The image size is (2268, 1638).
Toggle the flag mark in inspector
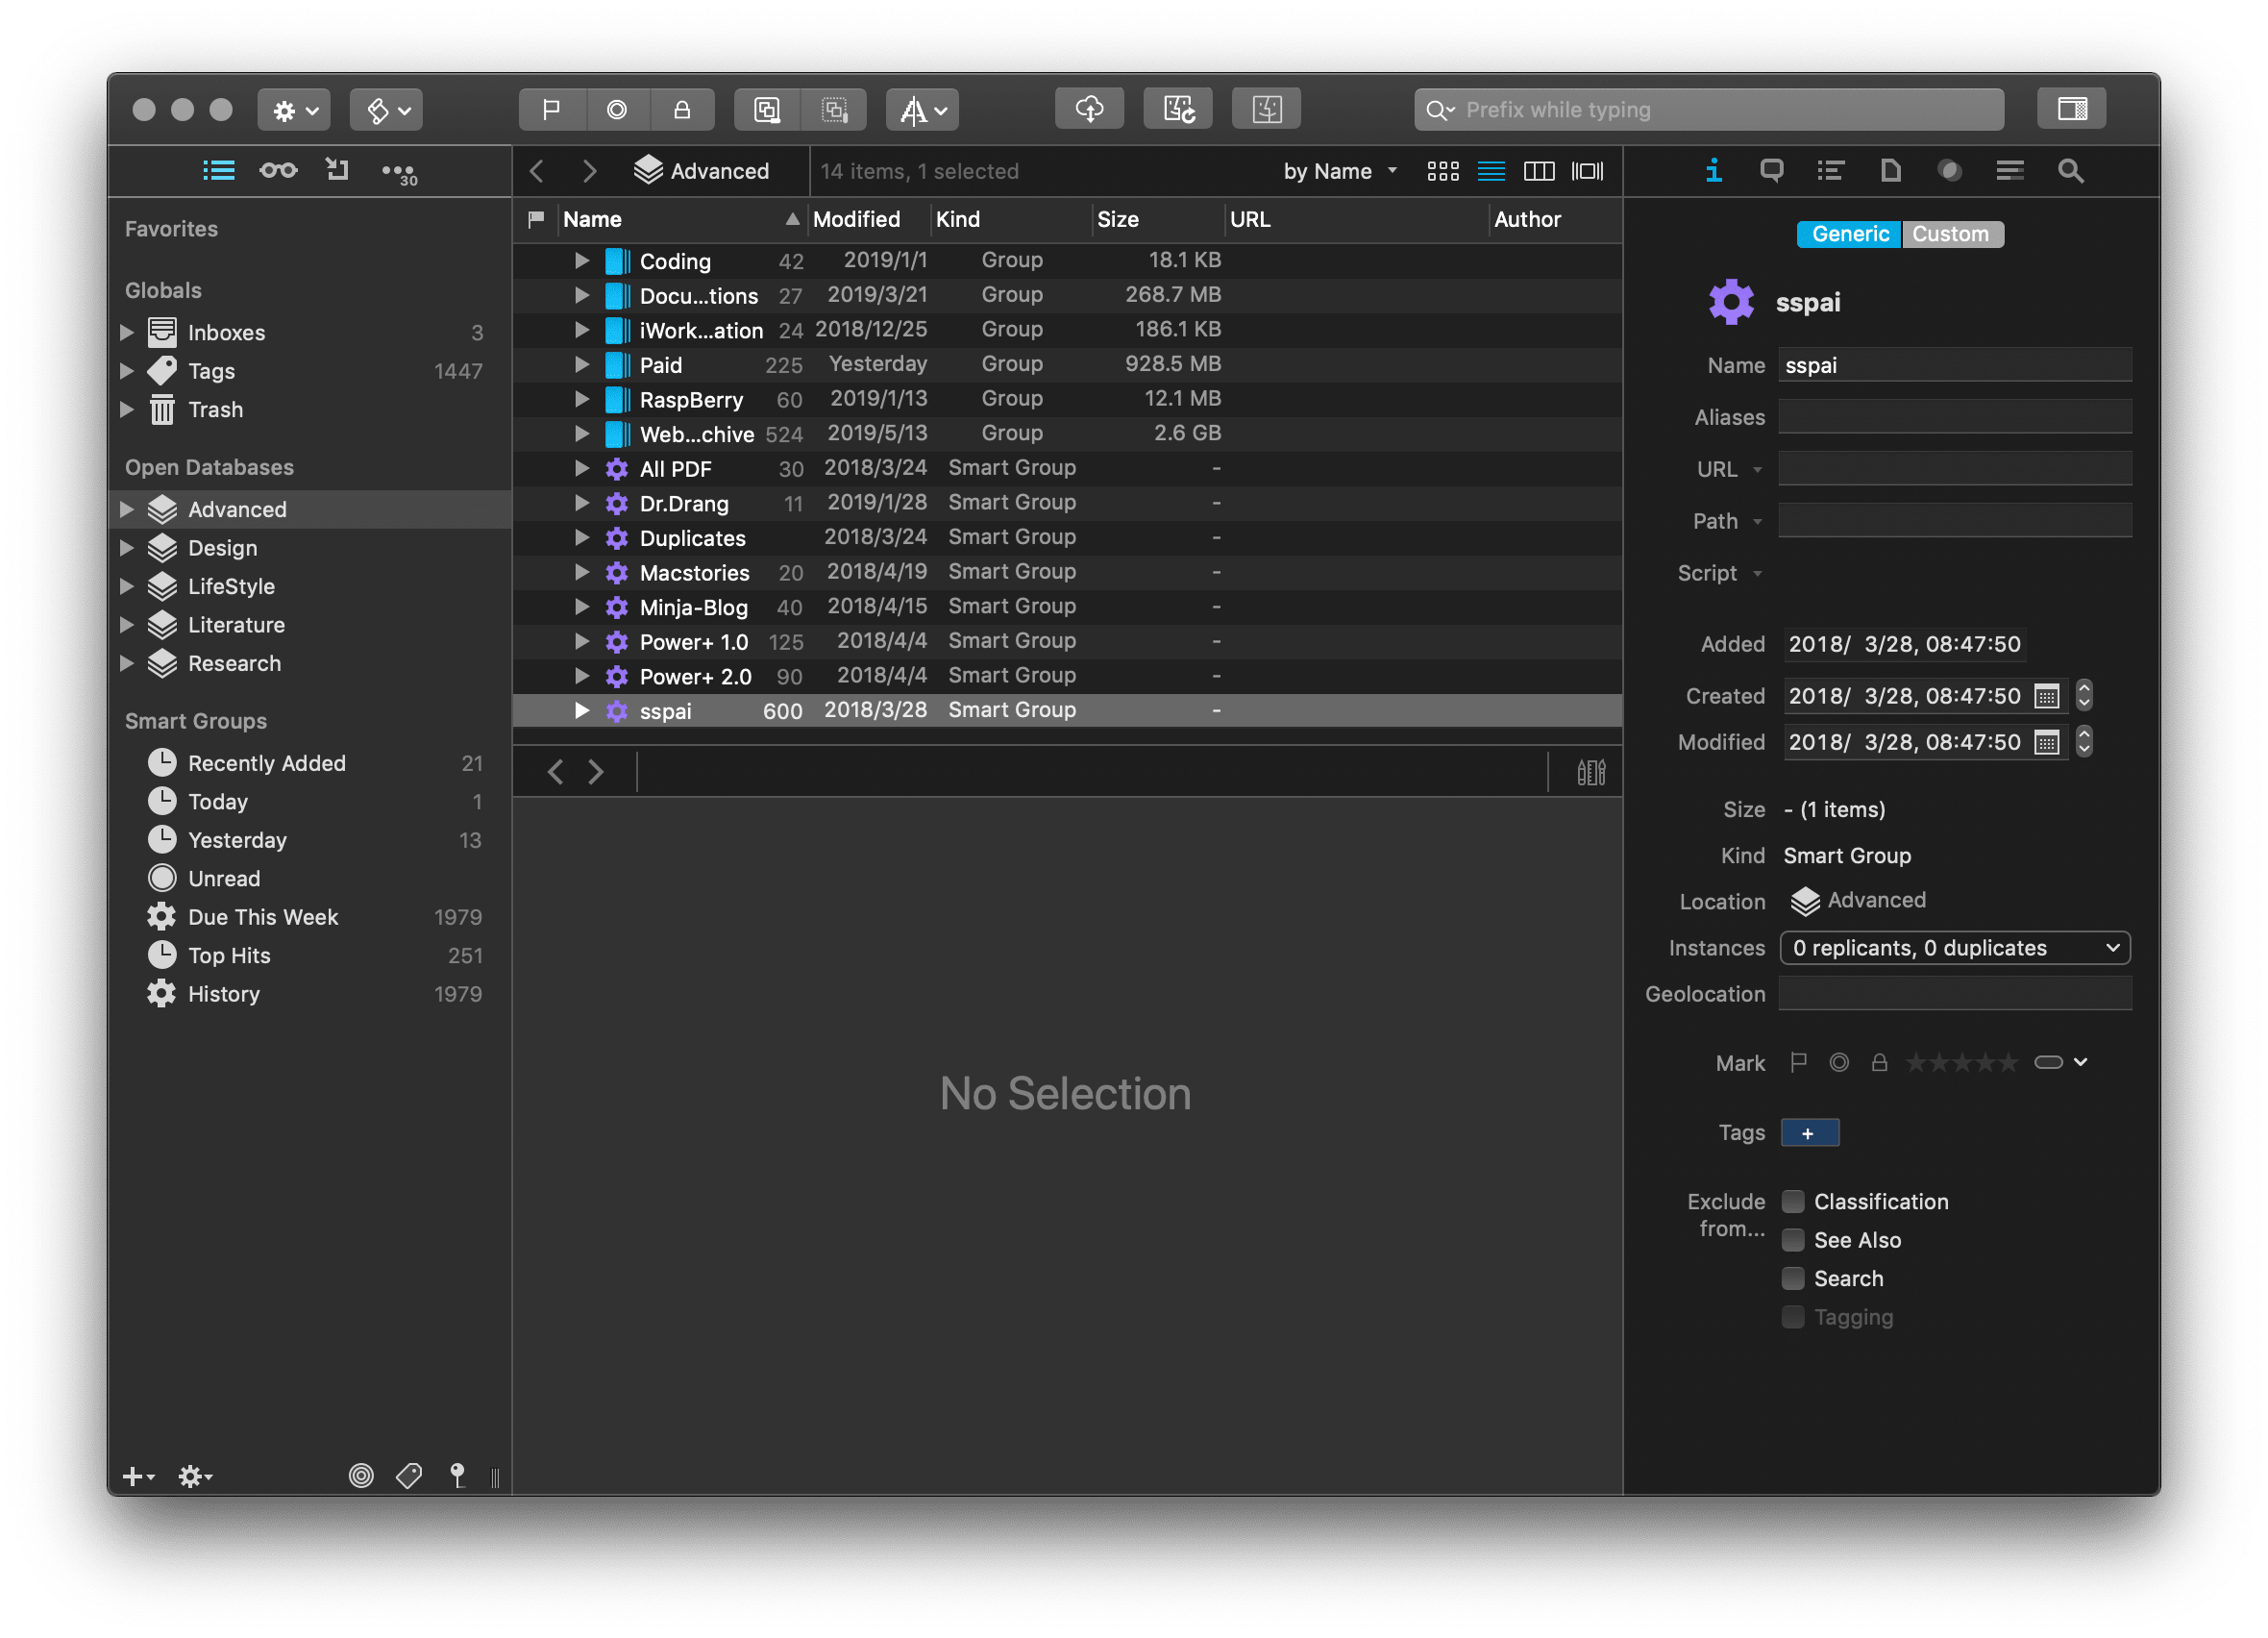click(x=1798, y=1062)
